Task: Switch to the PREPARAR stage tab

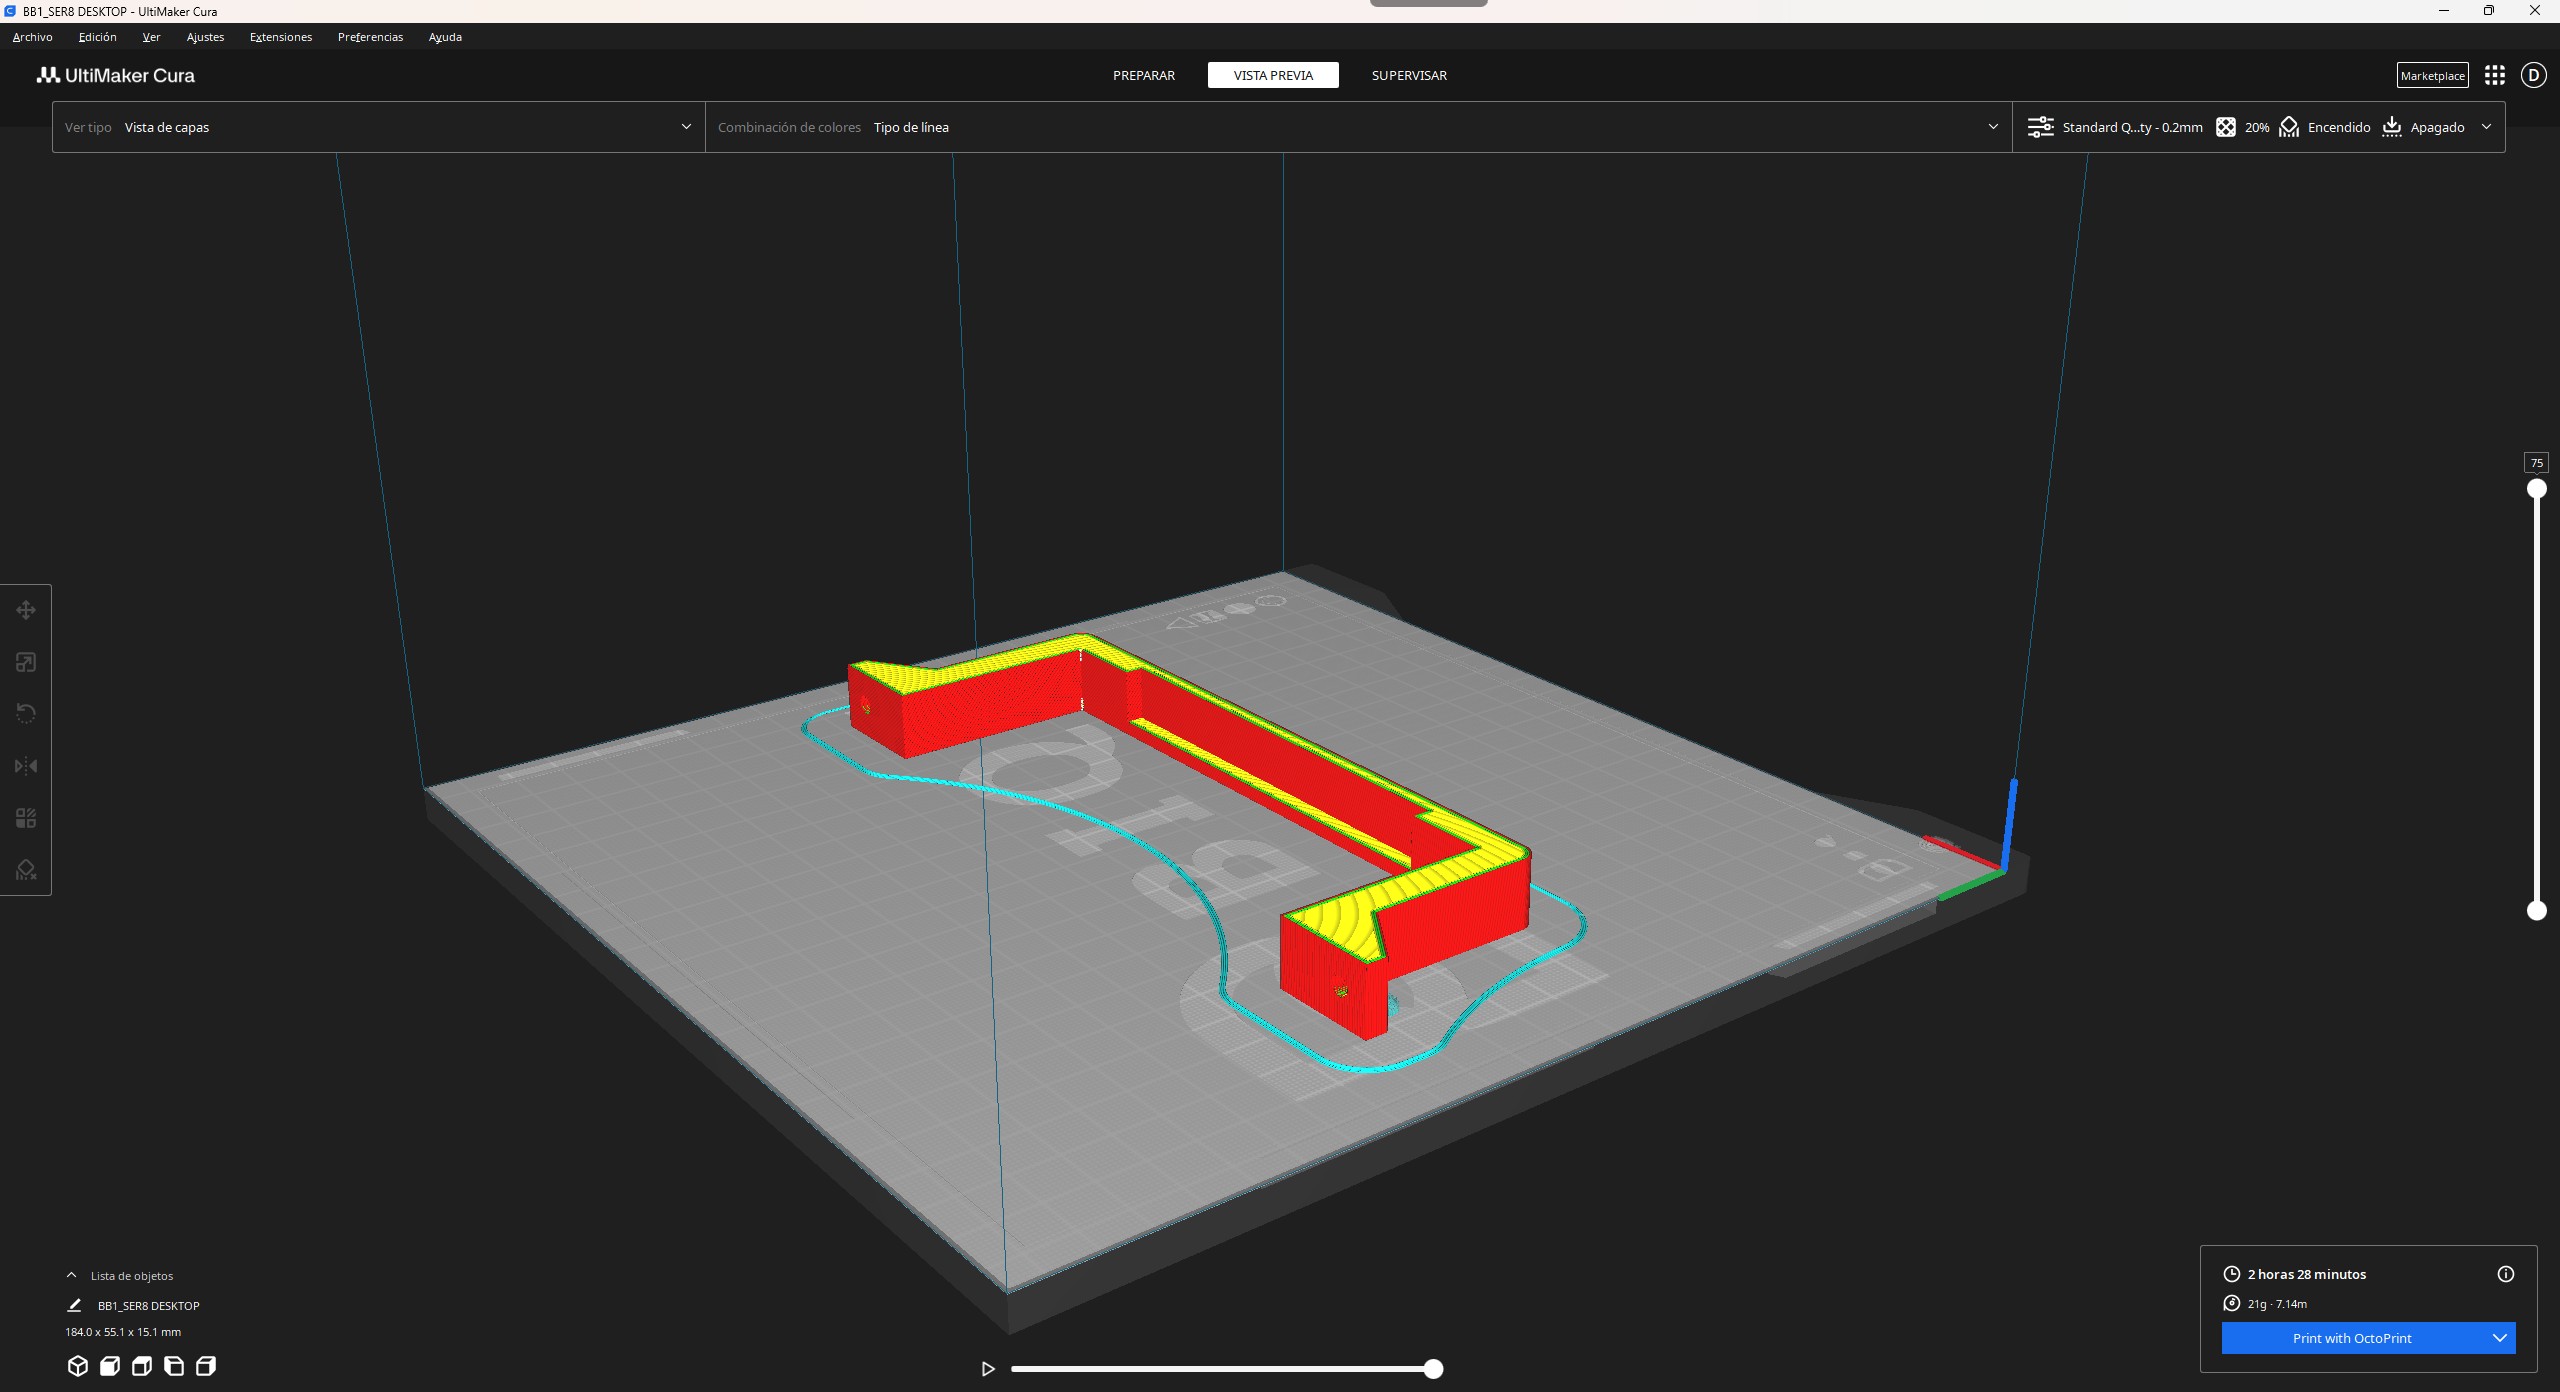Action: (x=1144, y=75)
